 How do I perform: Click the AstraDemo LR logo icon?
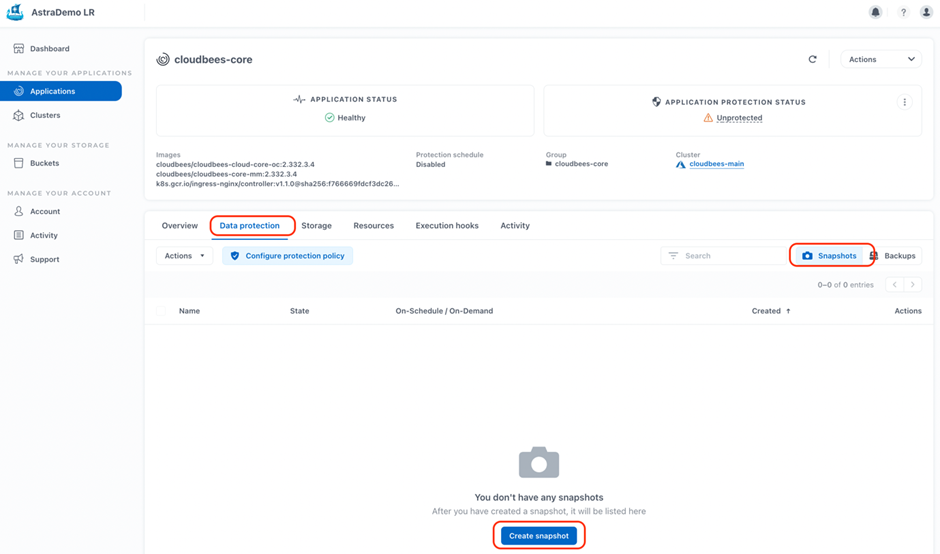(x=14, y=12)
